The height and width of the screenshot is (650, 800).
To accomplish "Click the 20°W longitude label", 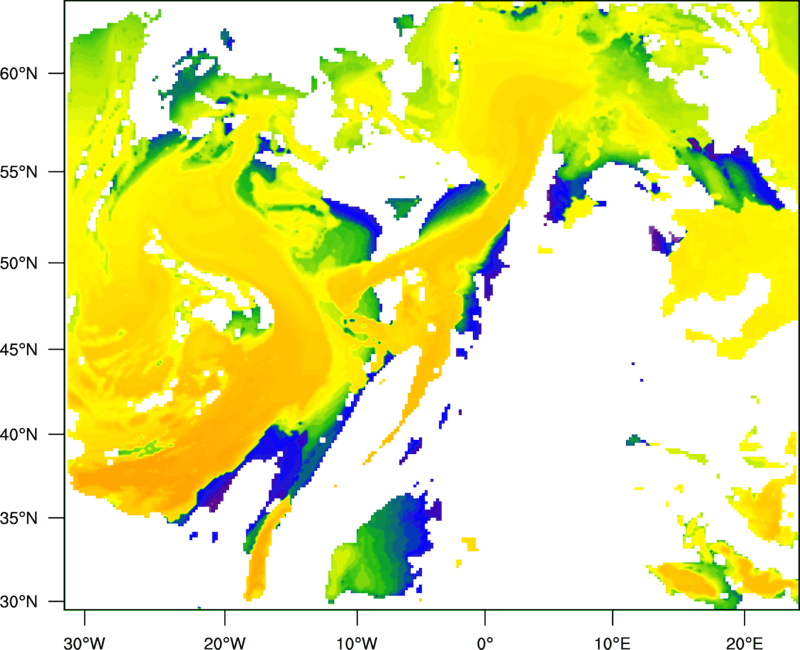I will point(224,643).
